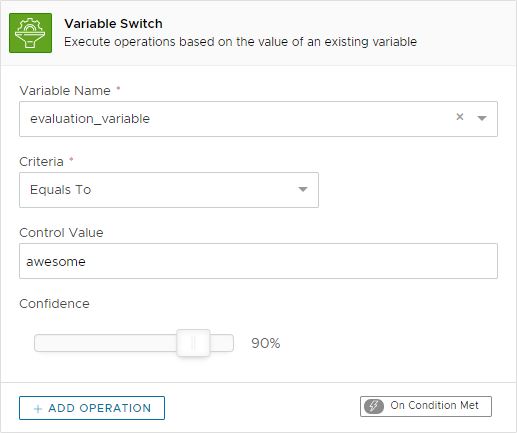
Task: Toggle the On Condition Met switch
Action: (426, 406)
